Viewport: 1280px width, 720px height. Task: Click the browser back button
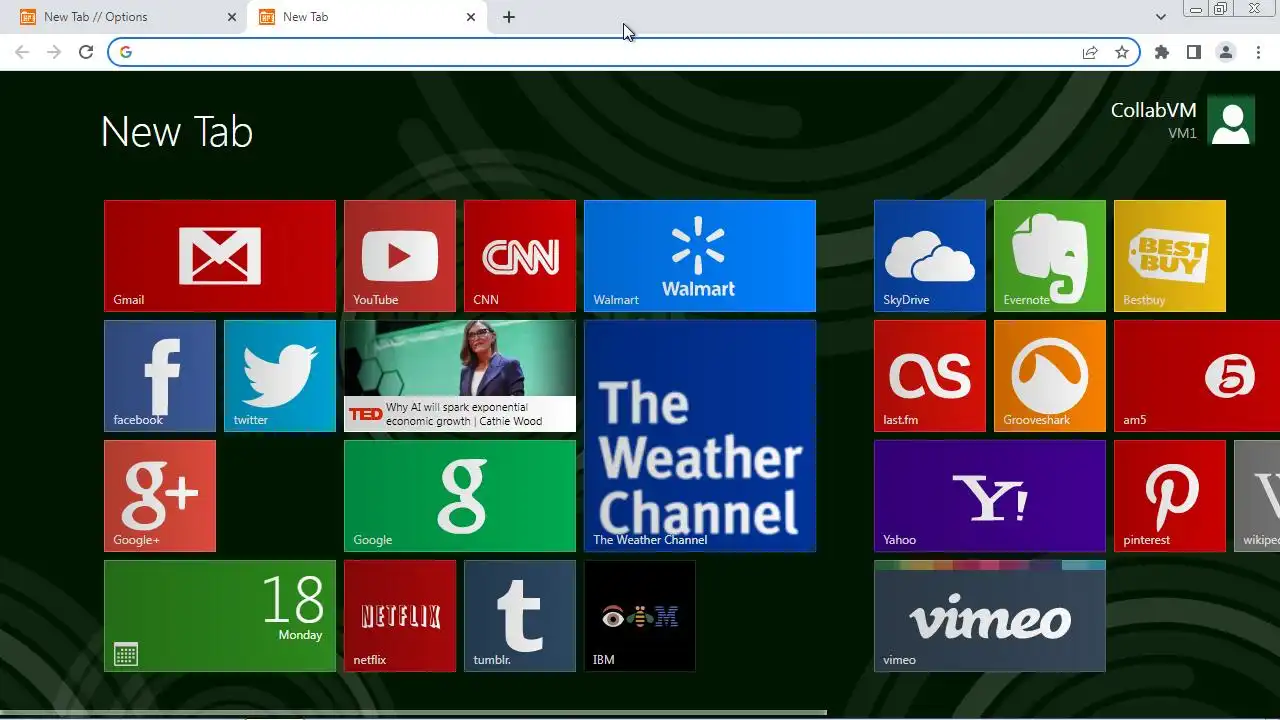click(x=22, y=52)
